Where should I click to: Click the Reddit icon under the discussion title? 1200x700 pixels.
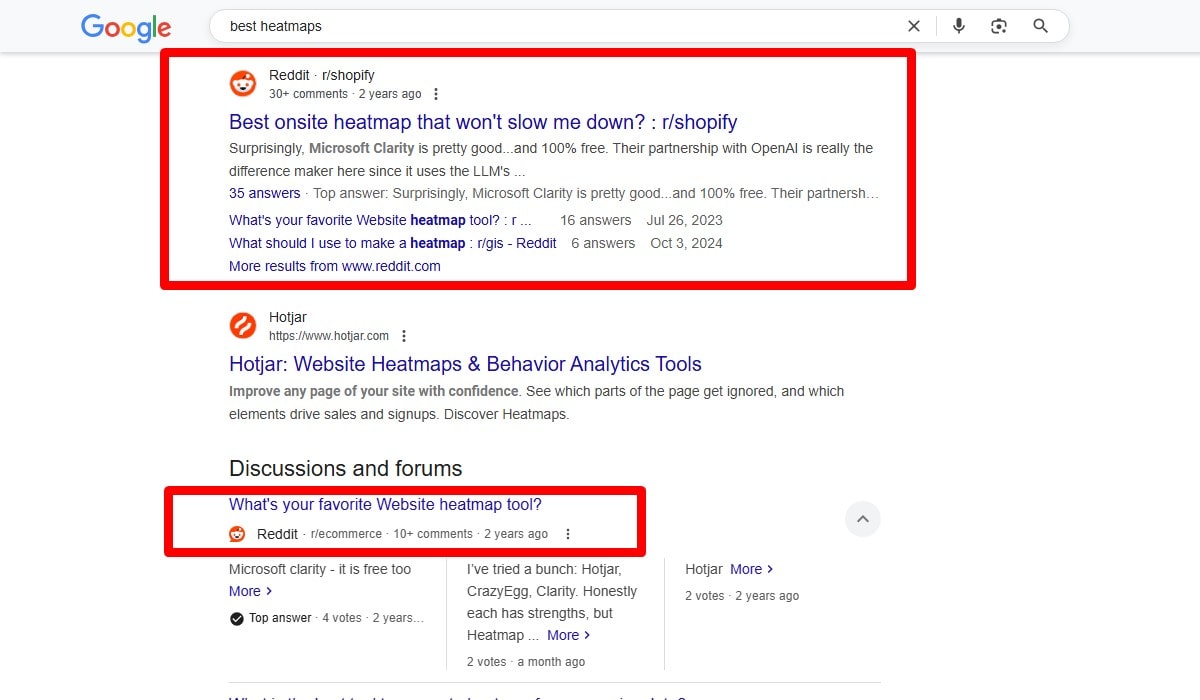pos(237,534)
